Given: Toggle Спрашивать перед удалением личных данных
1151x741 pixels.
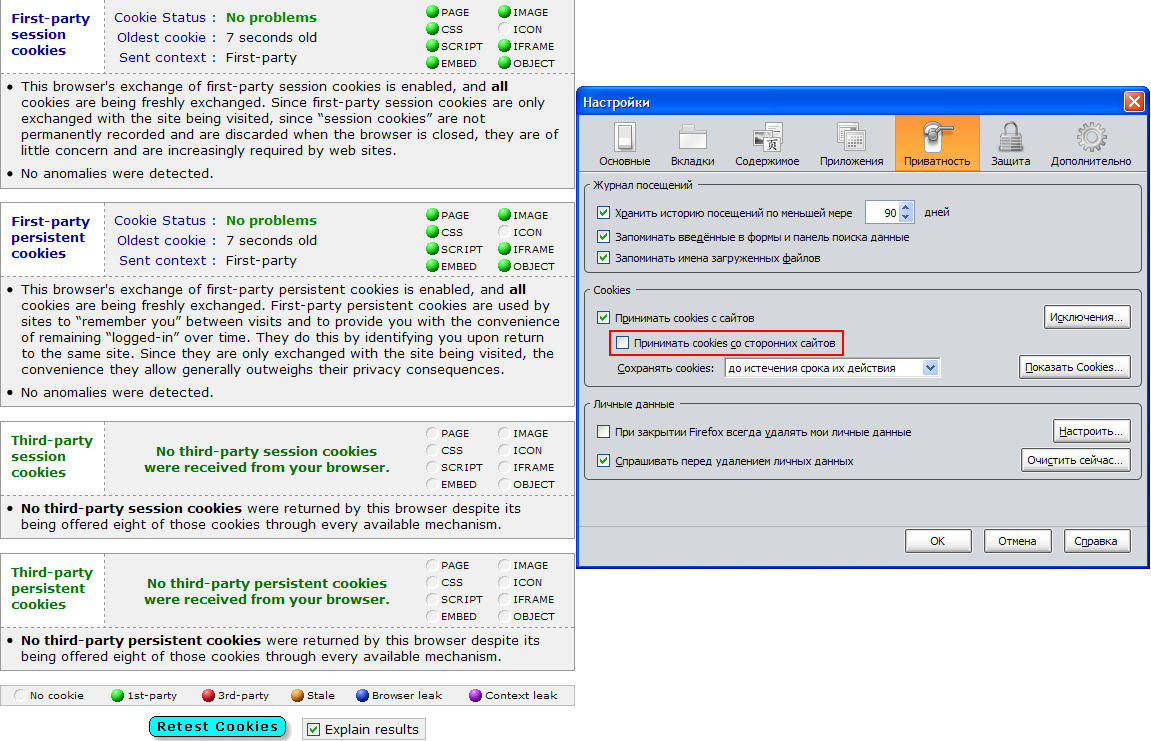Looking at the screenshot, I should pyautogui.click(x=603, y=460).
